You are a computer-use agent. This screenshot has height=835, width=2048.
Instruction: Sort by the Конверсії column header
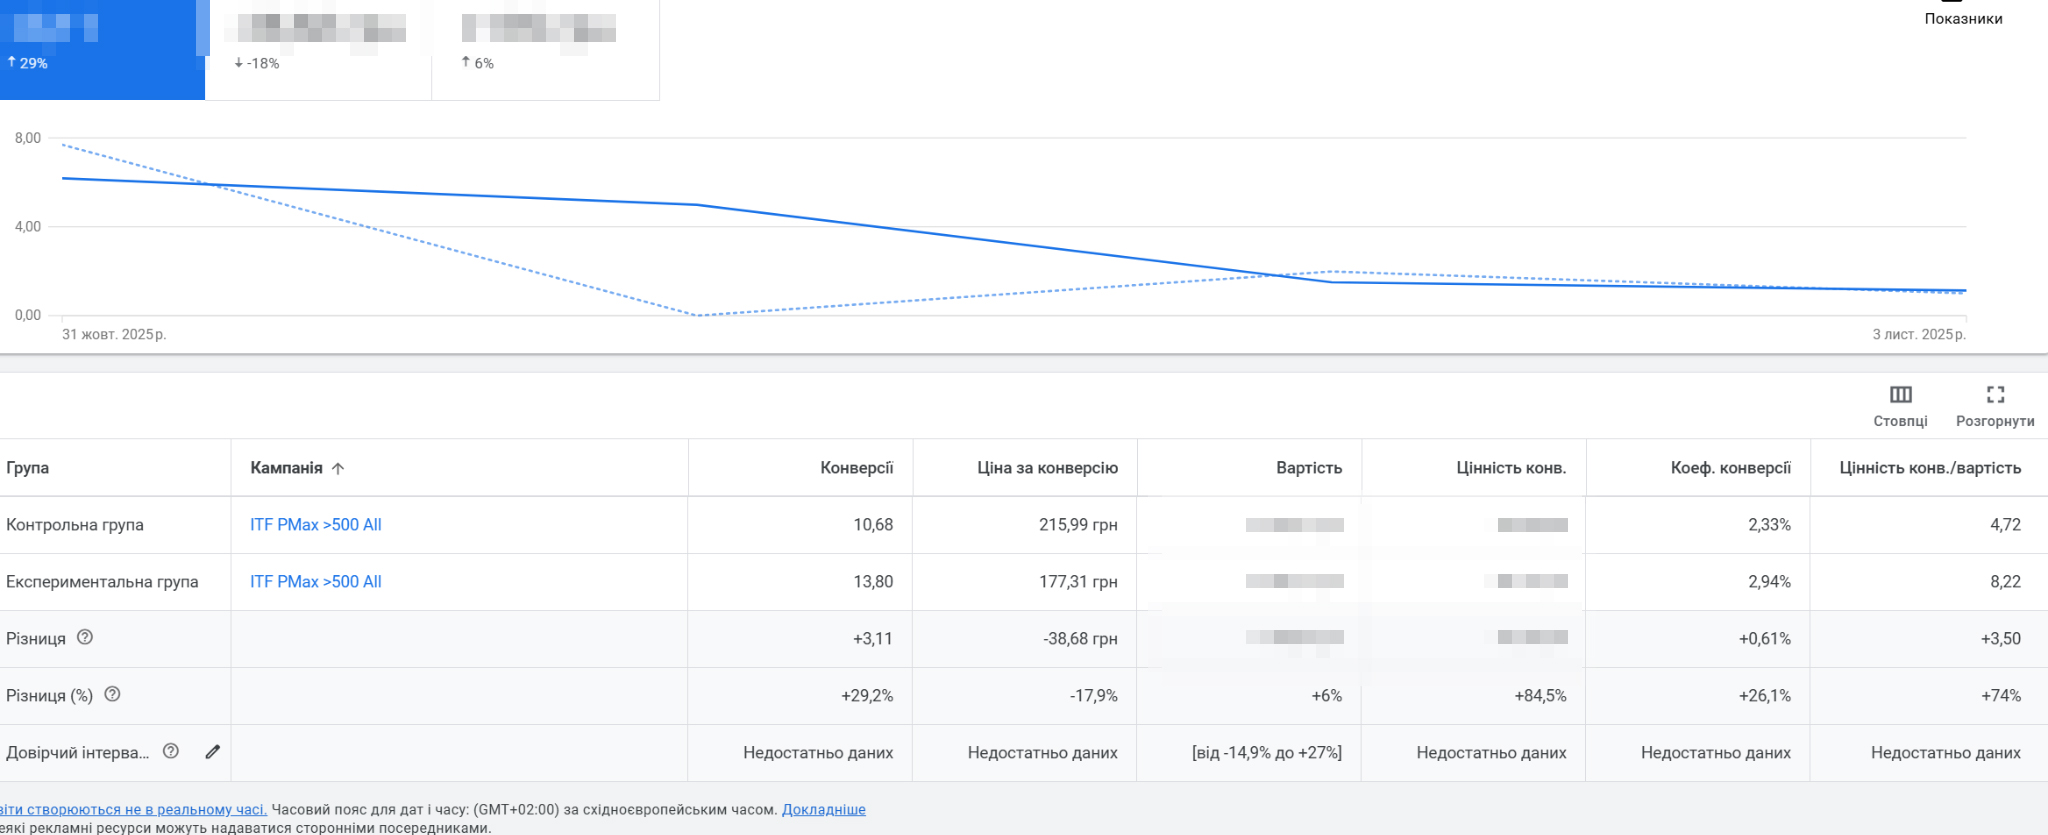(x=857, y=468)
